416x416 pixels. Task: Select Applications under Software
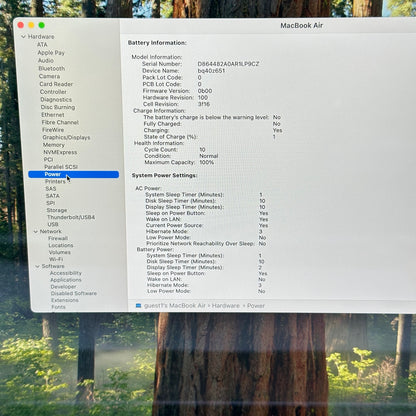[x=66, y=280]
